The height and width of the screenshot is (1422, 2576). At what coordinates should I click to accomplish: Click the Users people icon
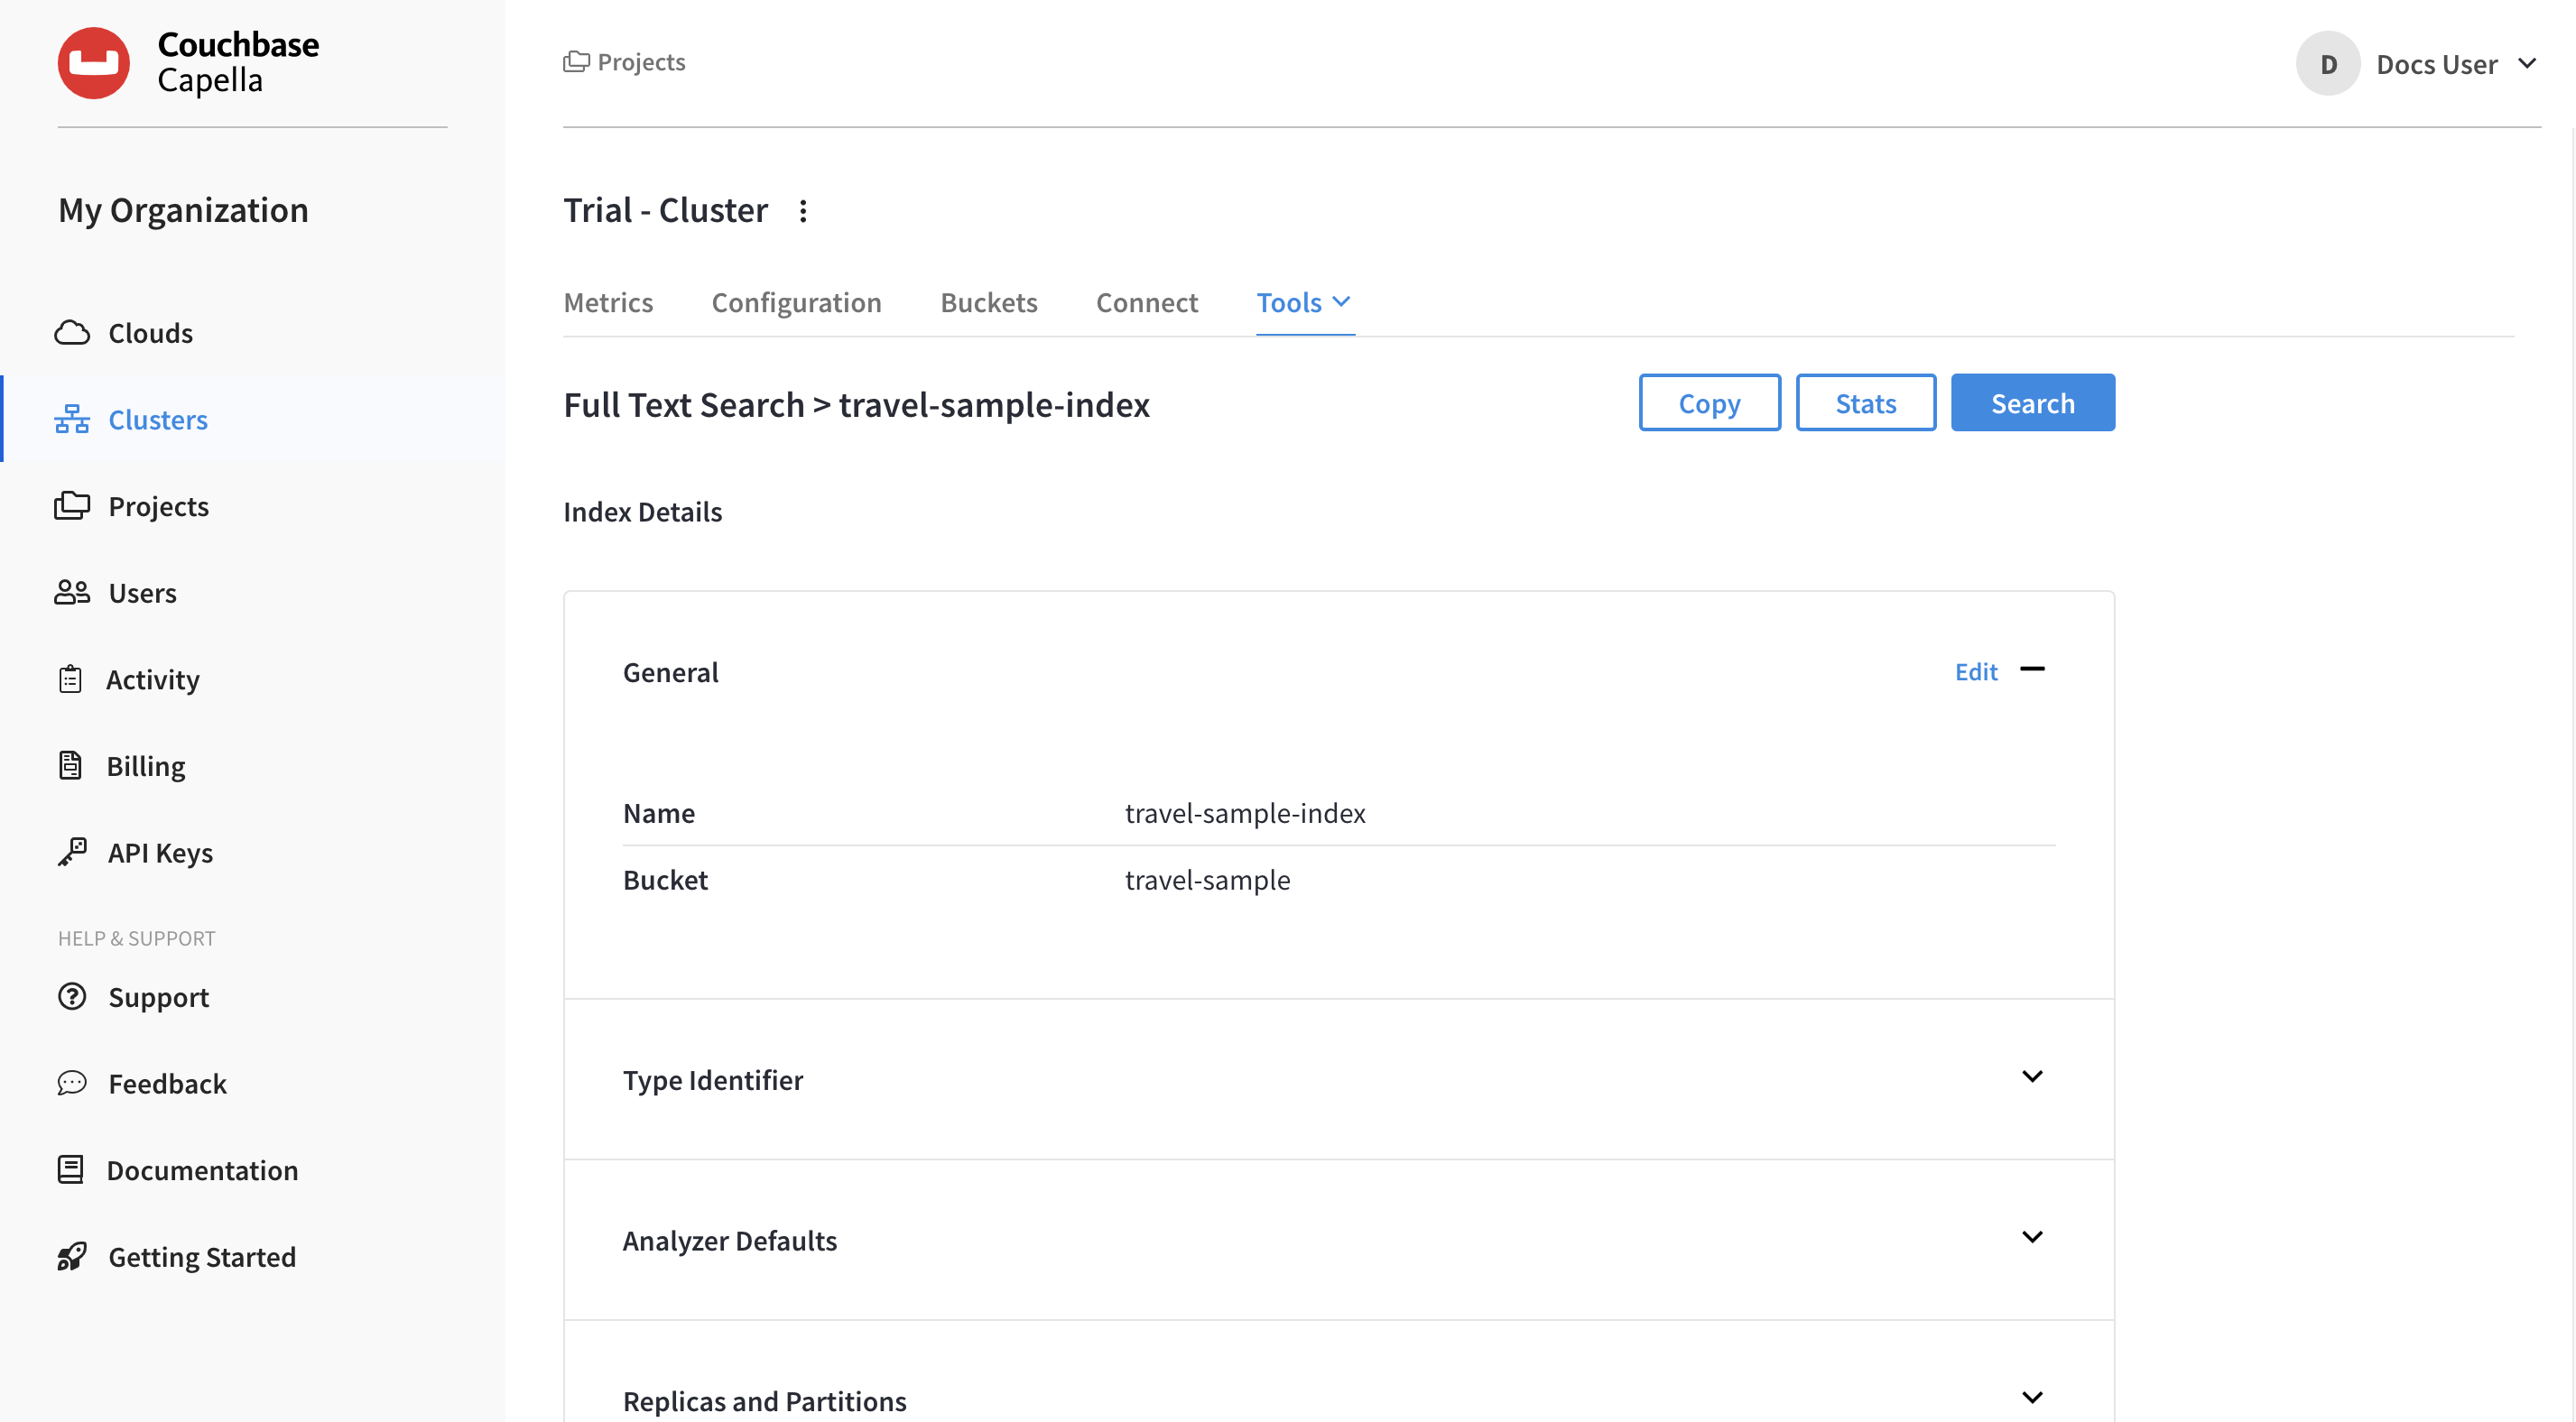click(x=72, y=592)
